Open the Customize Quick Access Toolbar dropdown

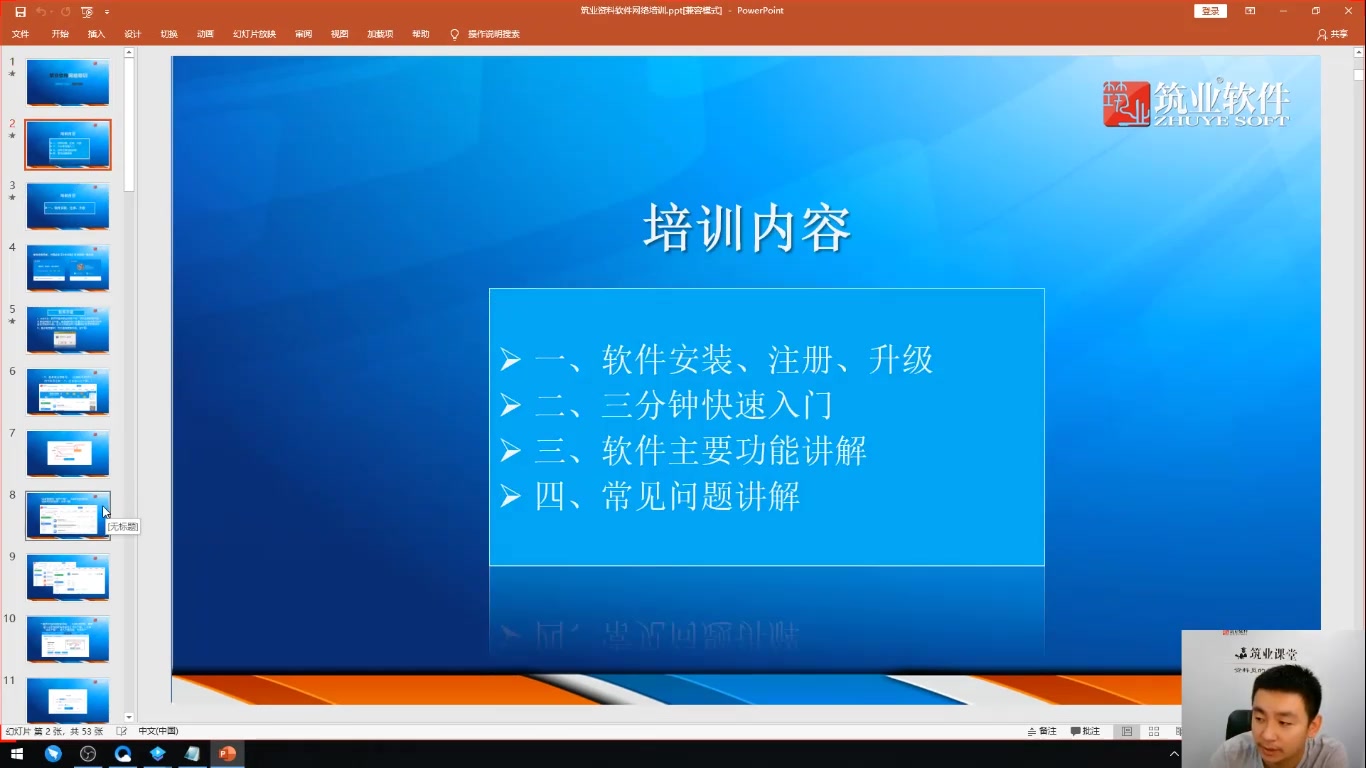(107, 12)
